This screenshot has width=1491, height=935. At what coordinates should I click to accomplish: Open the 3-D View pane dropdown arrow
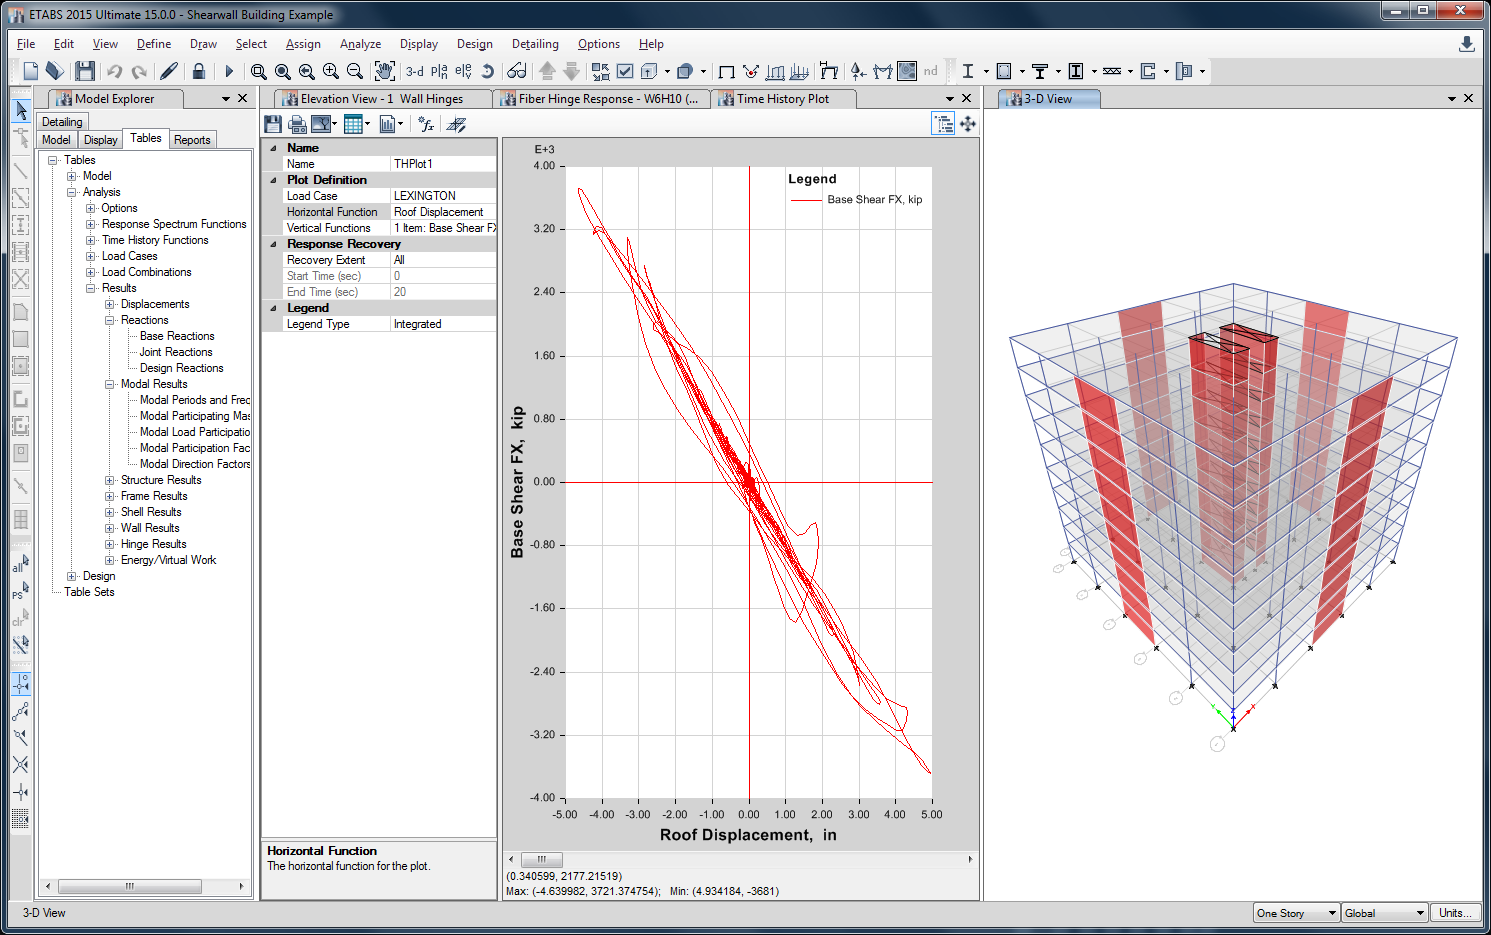tap(1452, 99)
